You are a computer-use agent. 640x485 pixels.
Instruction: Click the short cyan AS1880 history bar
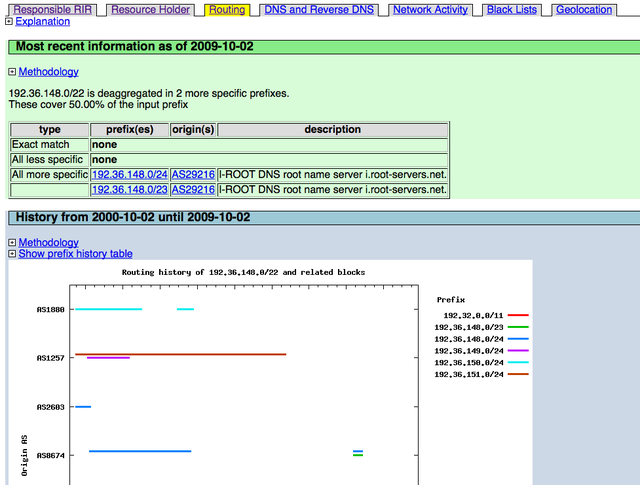click(185, 309)
